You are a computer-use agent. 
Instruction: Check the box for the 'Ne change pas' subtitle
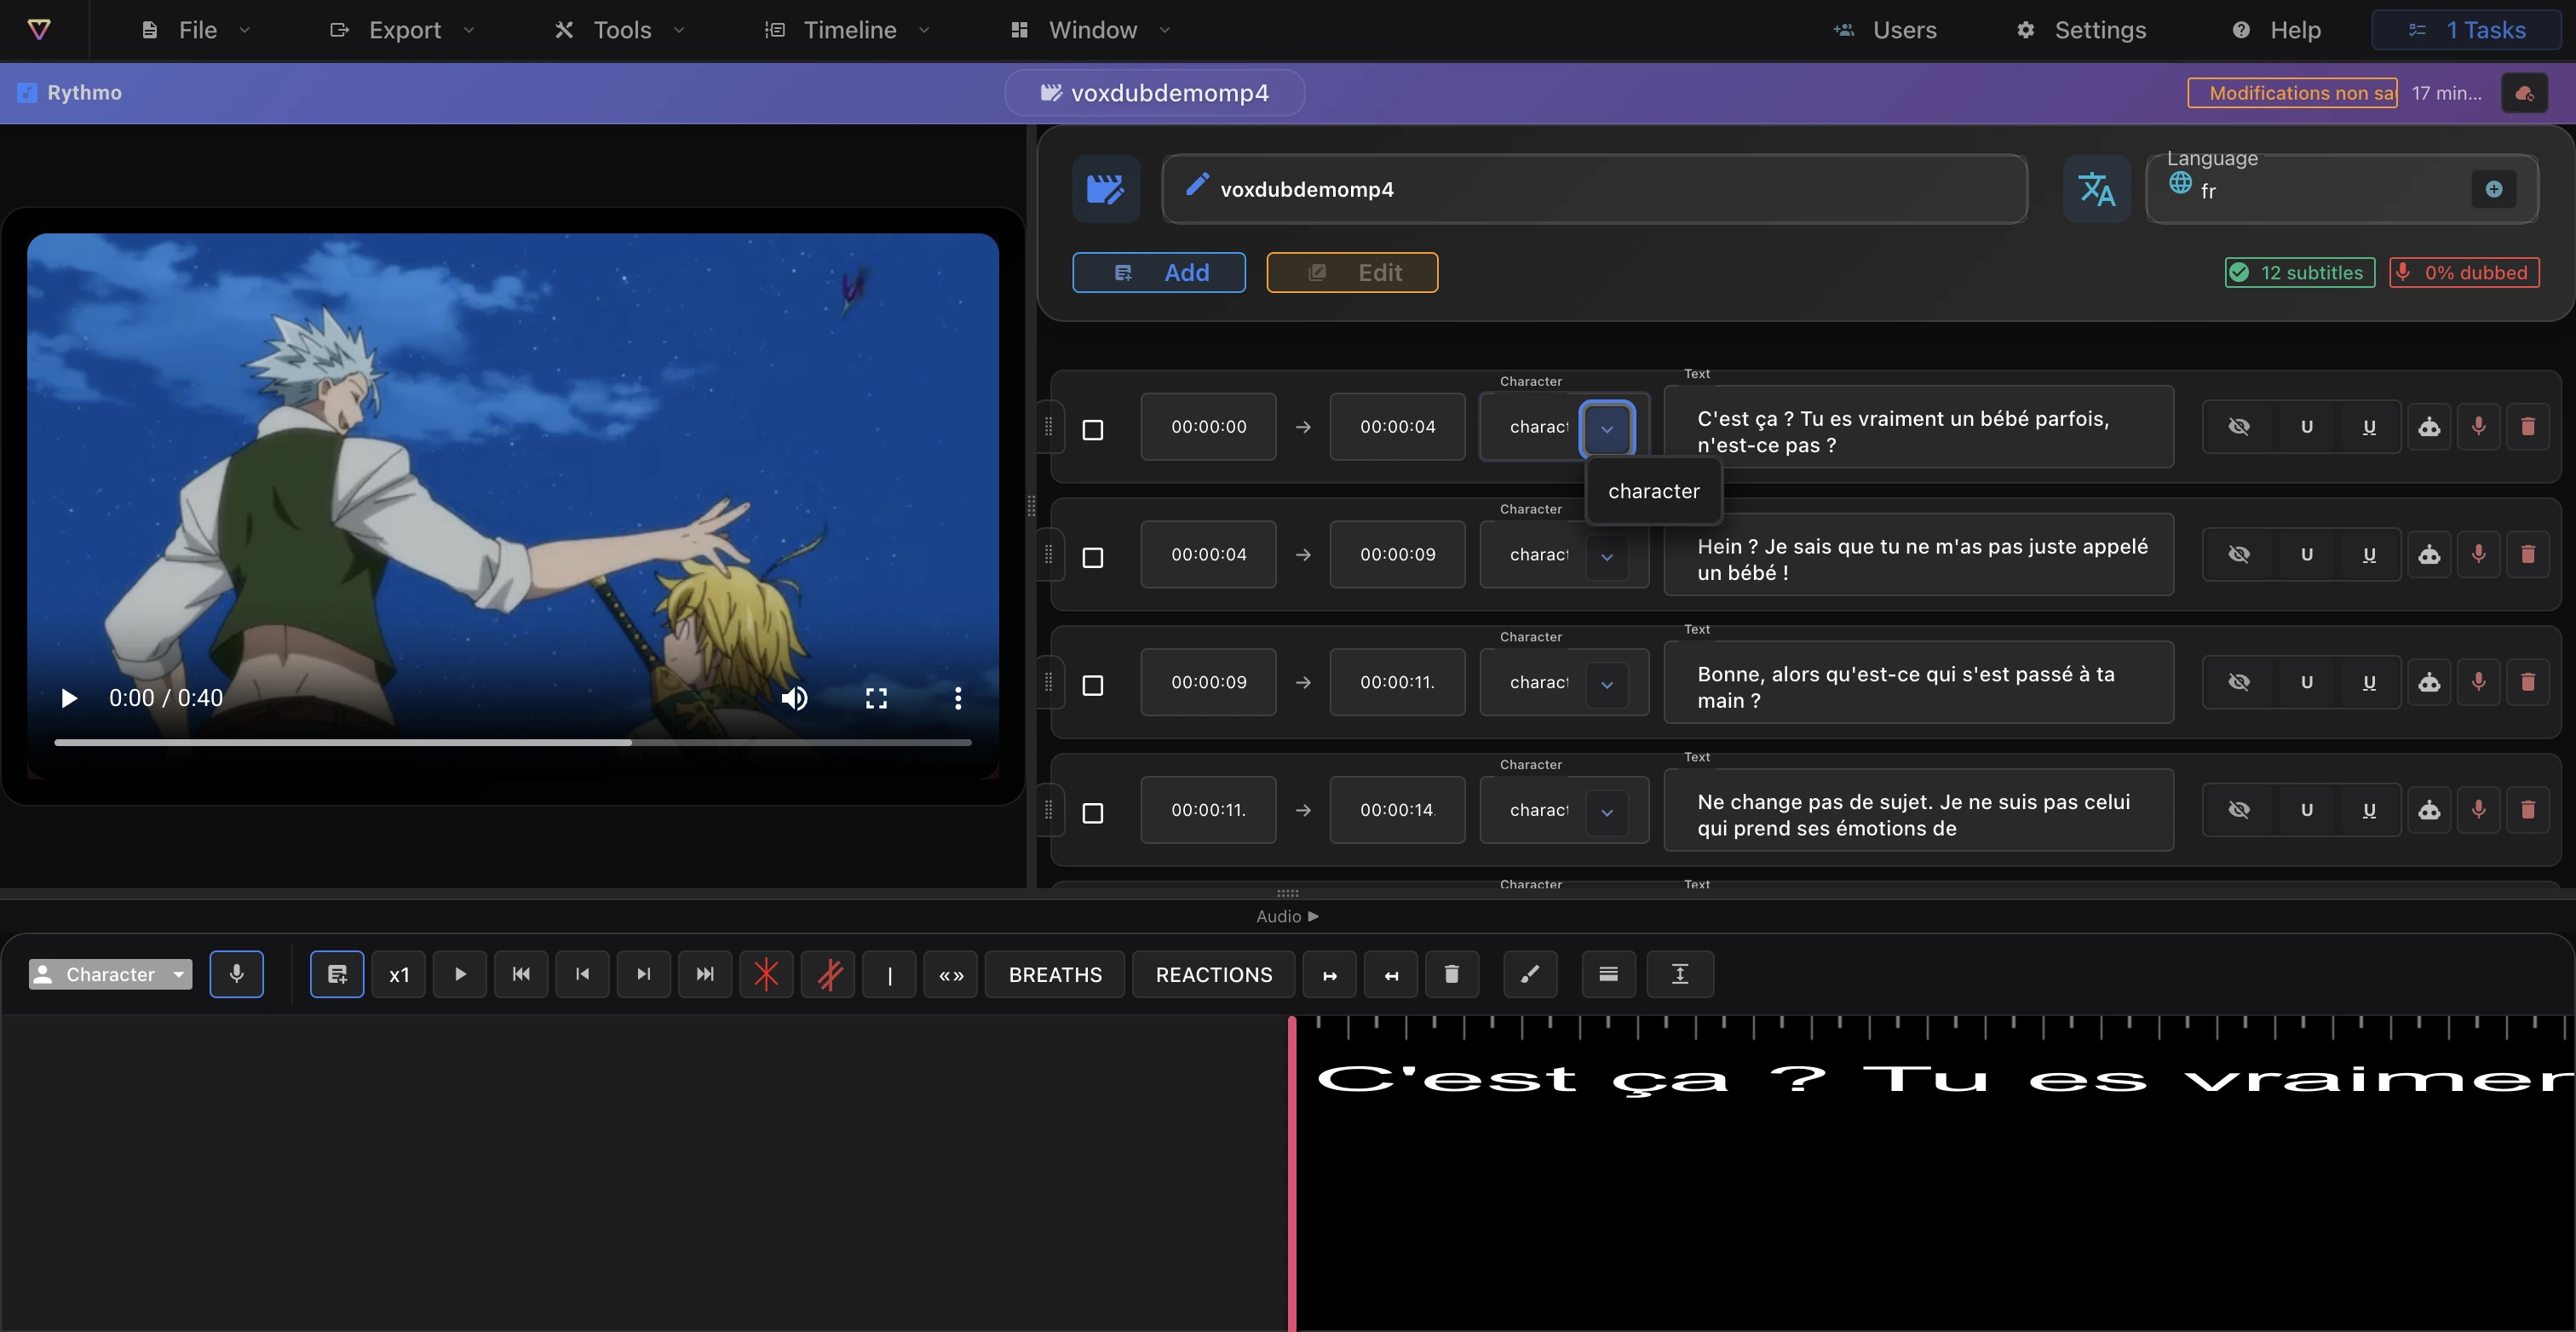pyautogui.click(x=1093, y=813)
